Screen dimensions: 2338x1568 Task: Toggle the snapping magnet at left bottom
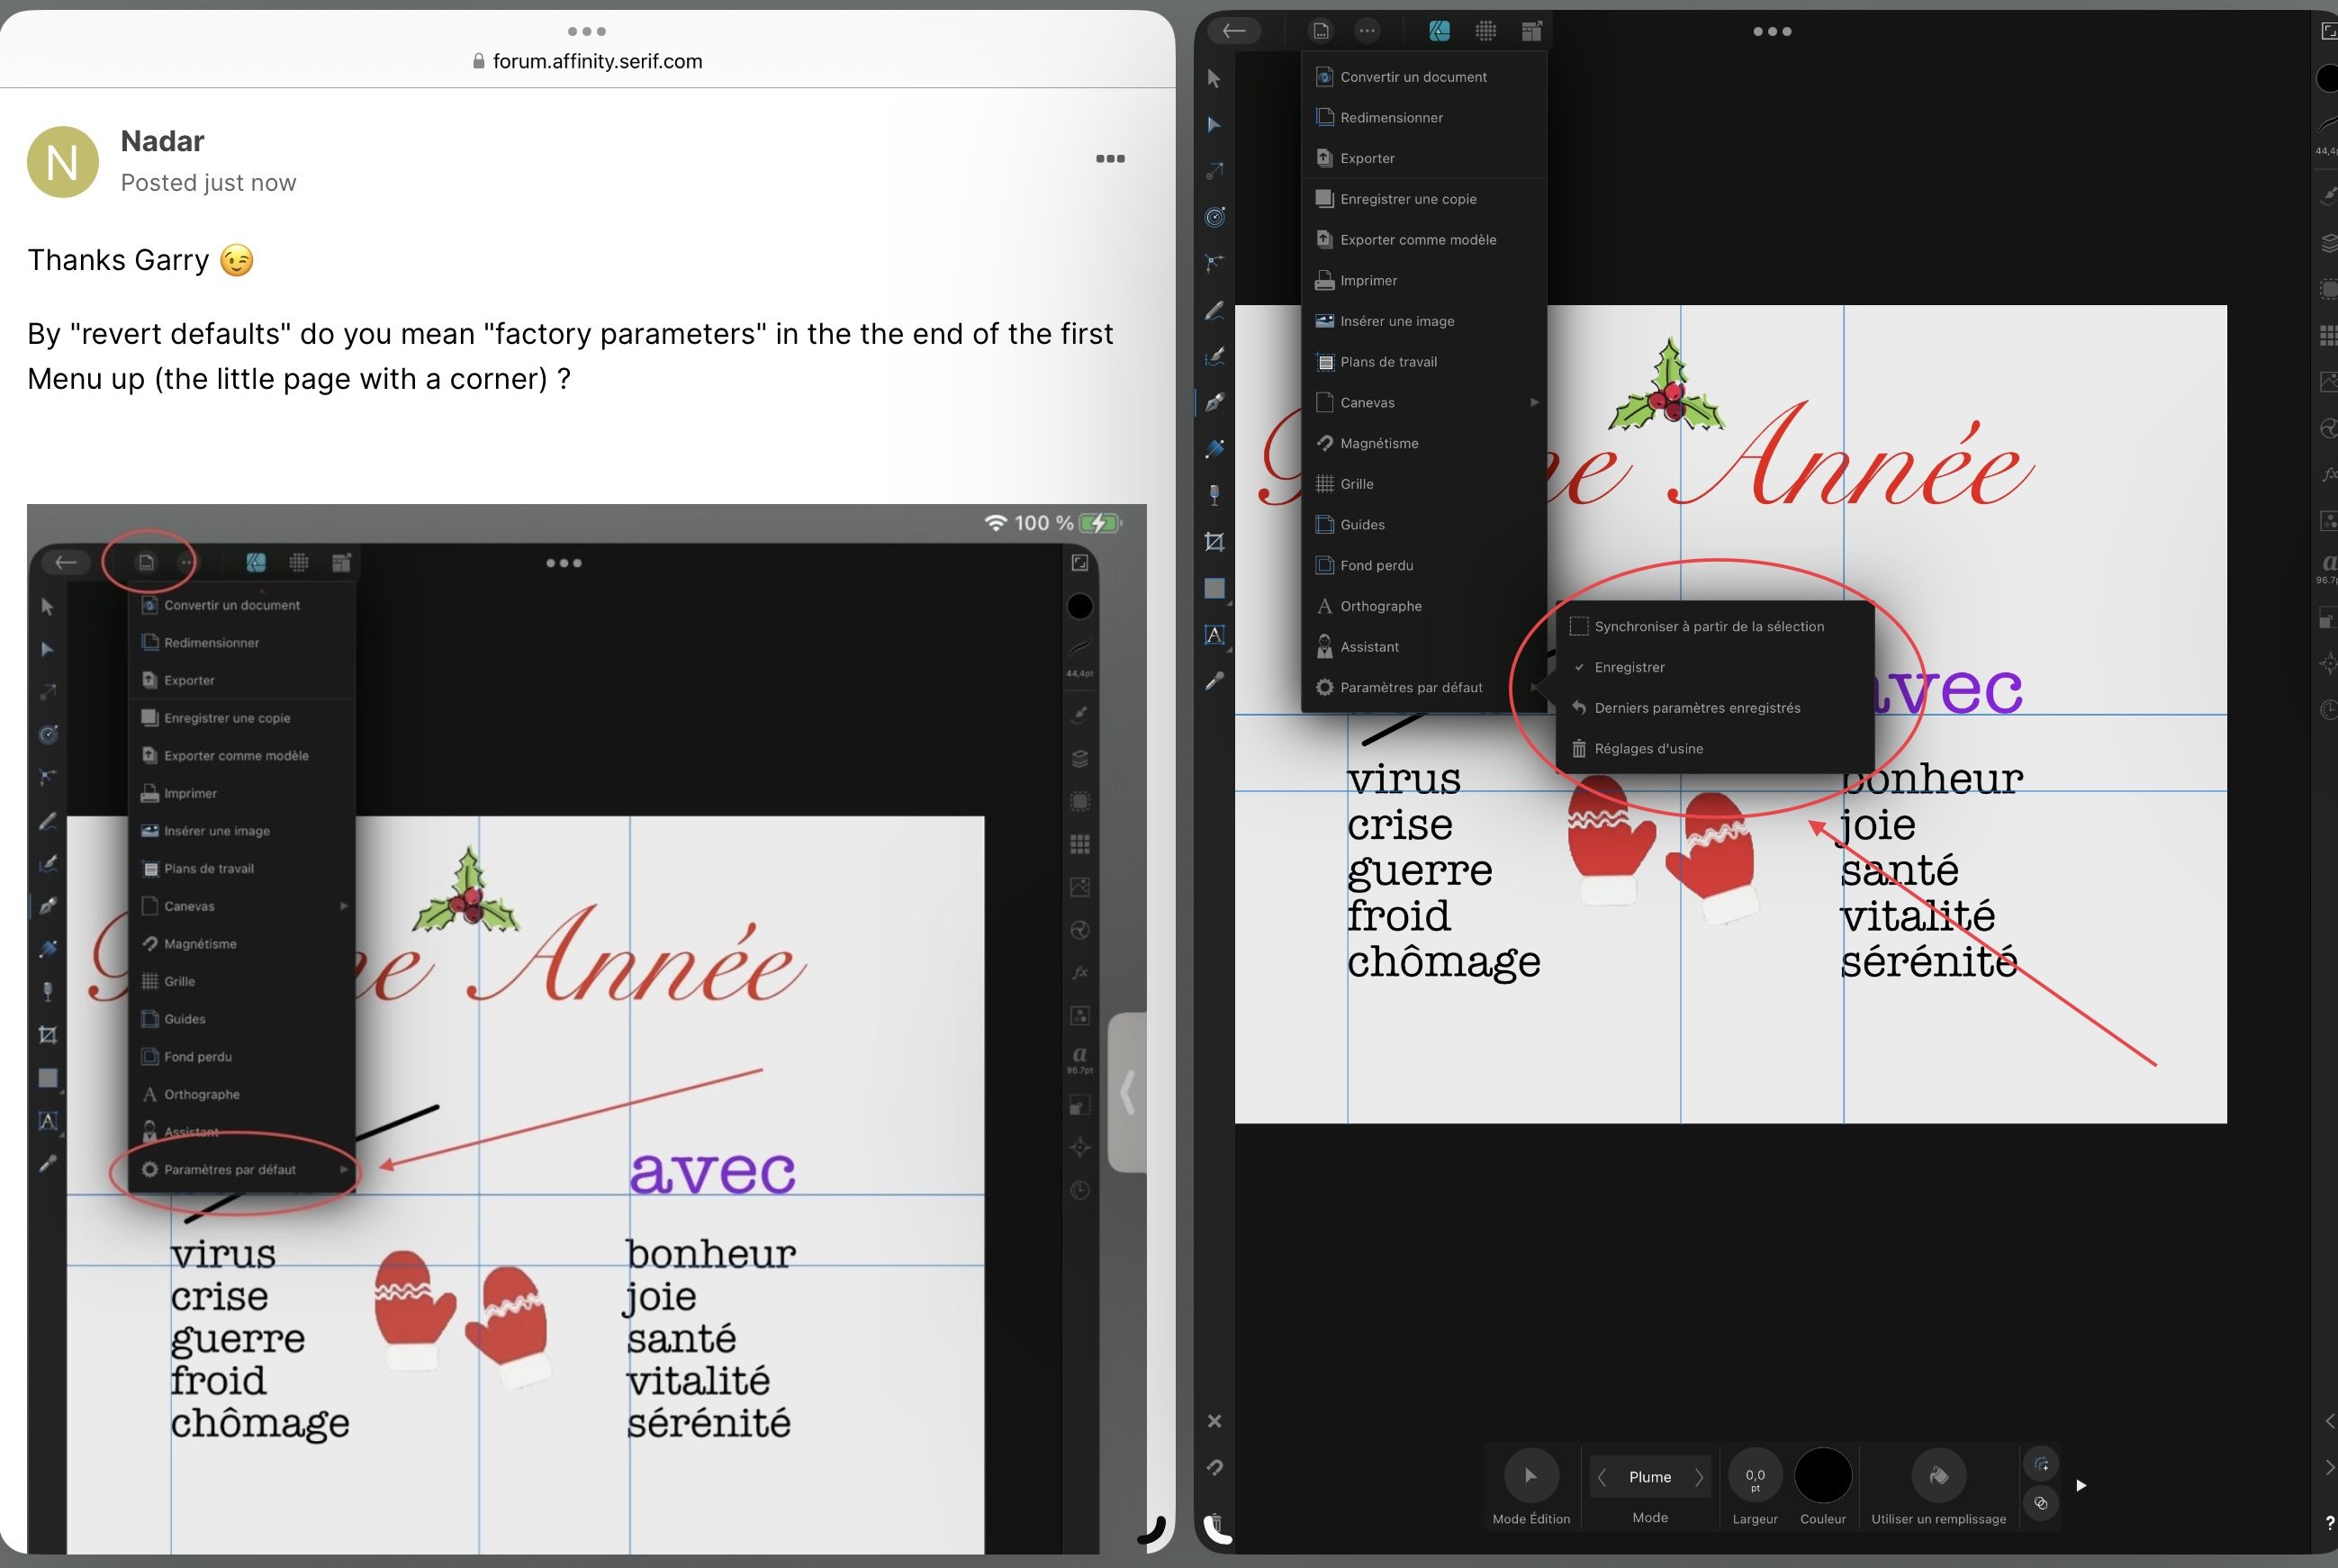pos(1214,1467)
